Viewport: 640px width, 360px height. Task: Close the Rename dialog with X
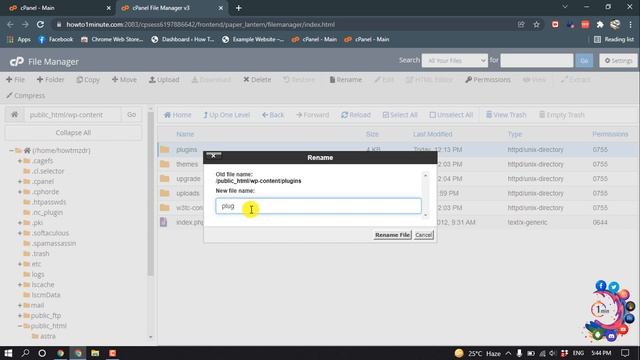click(213, 156)
